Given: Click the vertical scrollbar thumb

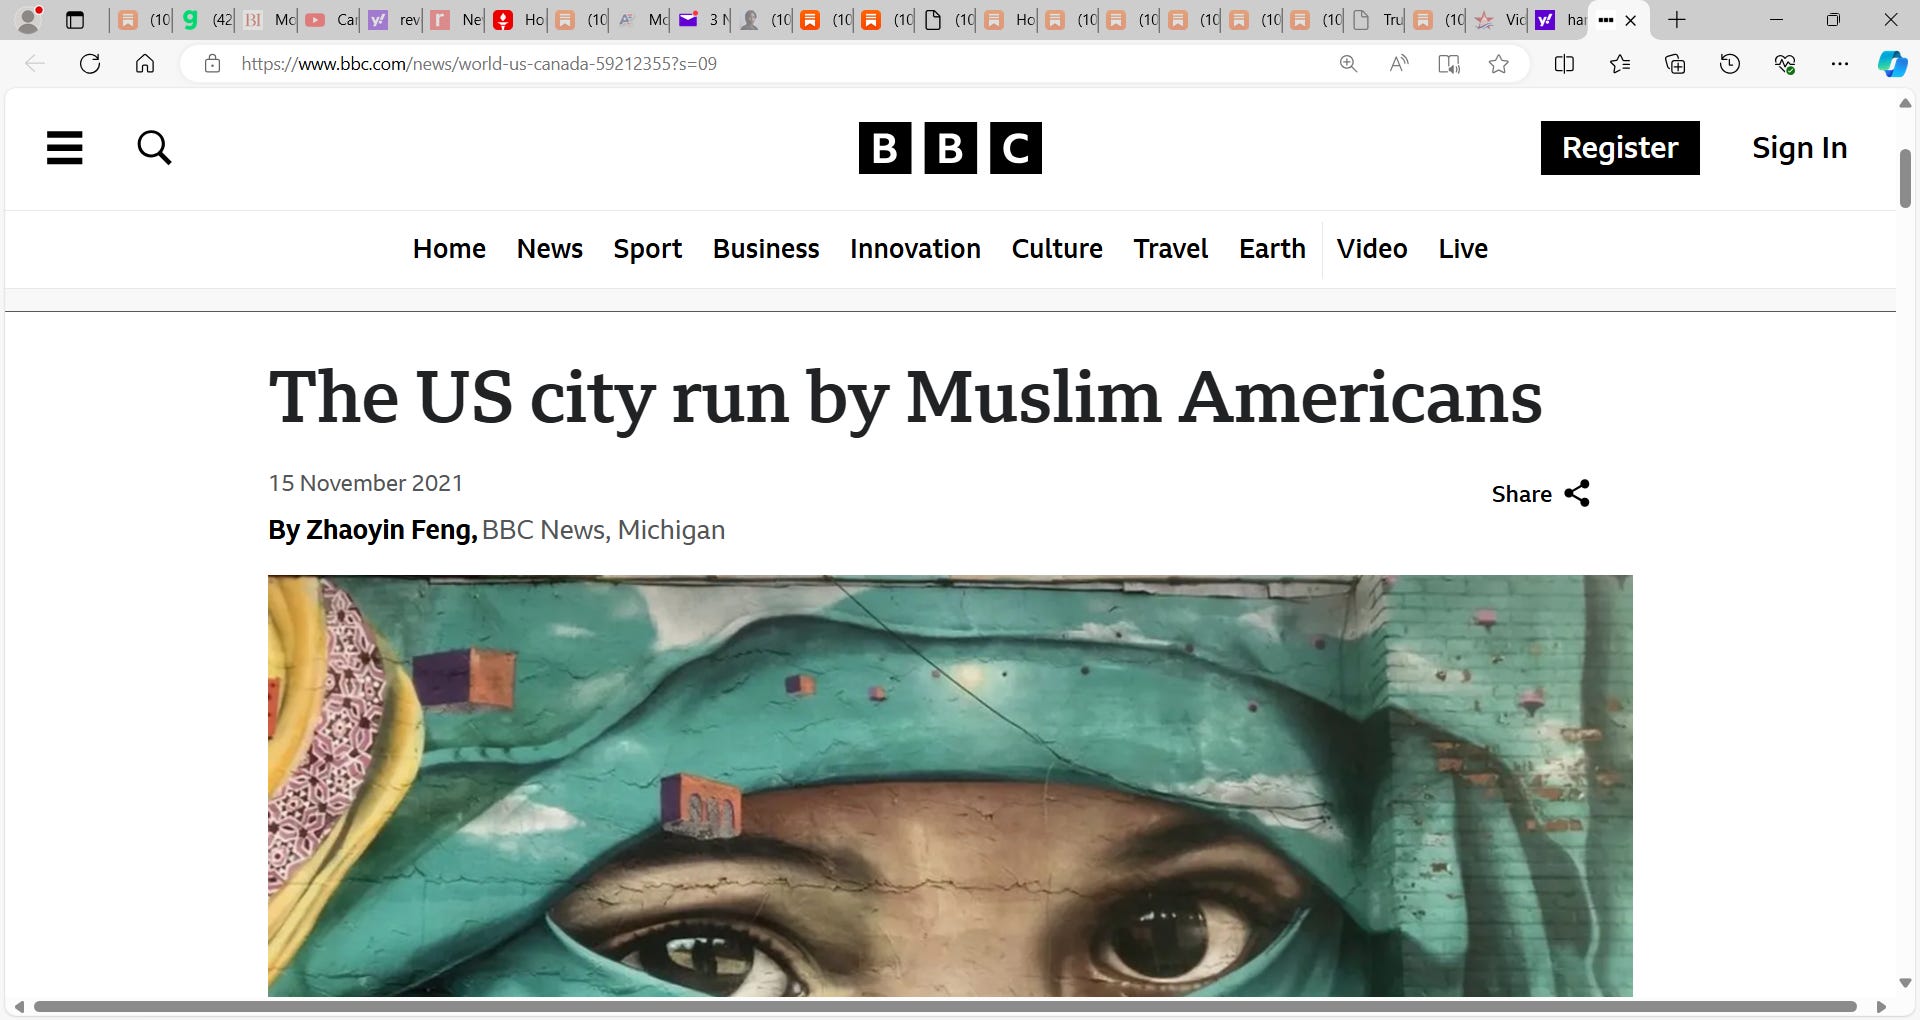Looking at the screenshot, I should pos(1906,178).
